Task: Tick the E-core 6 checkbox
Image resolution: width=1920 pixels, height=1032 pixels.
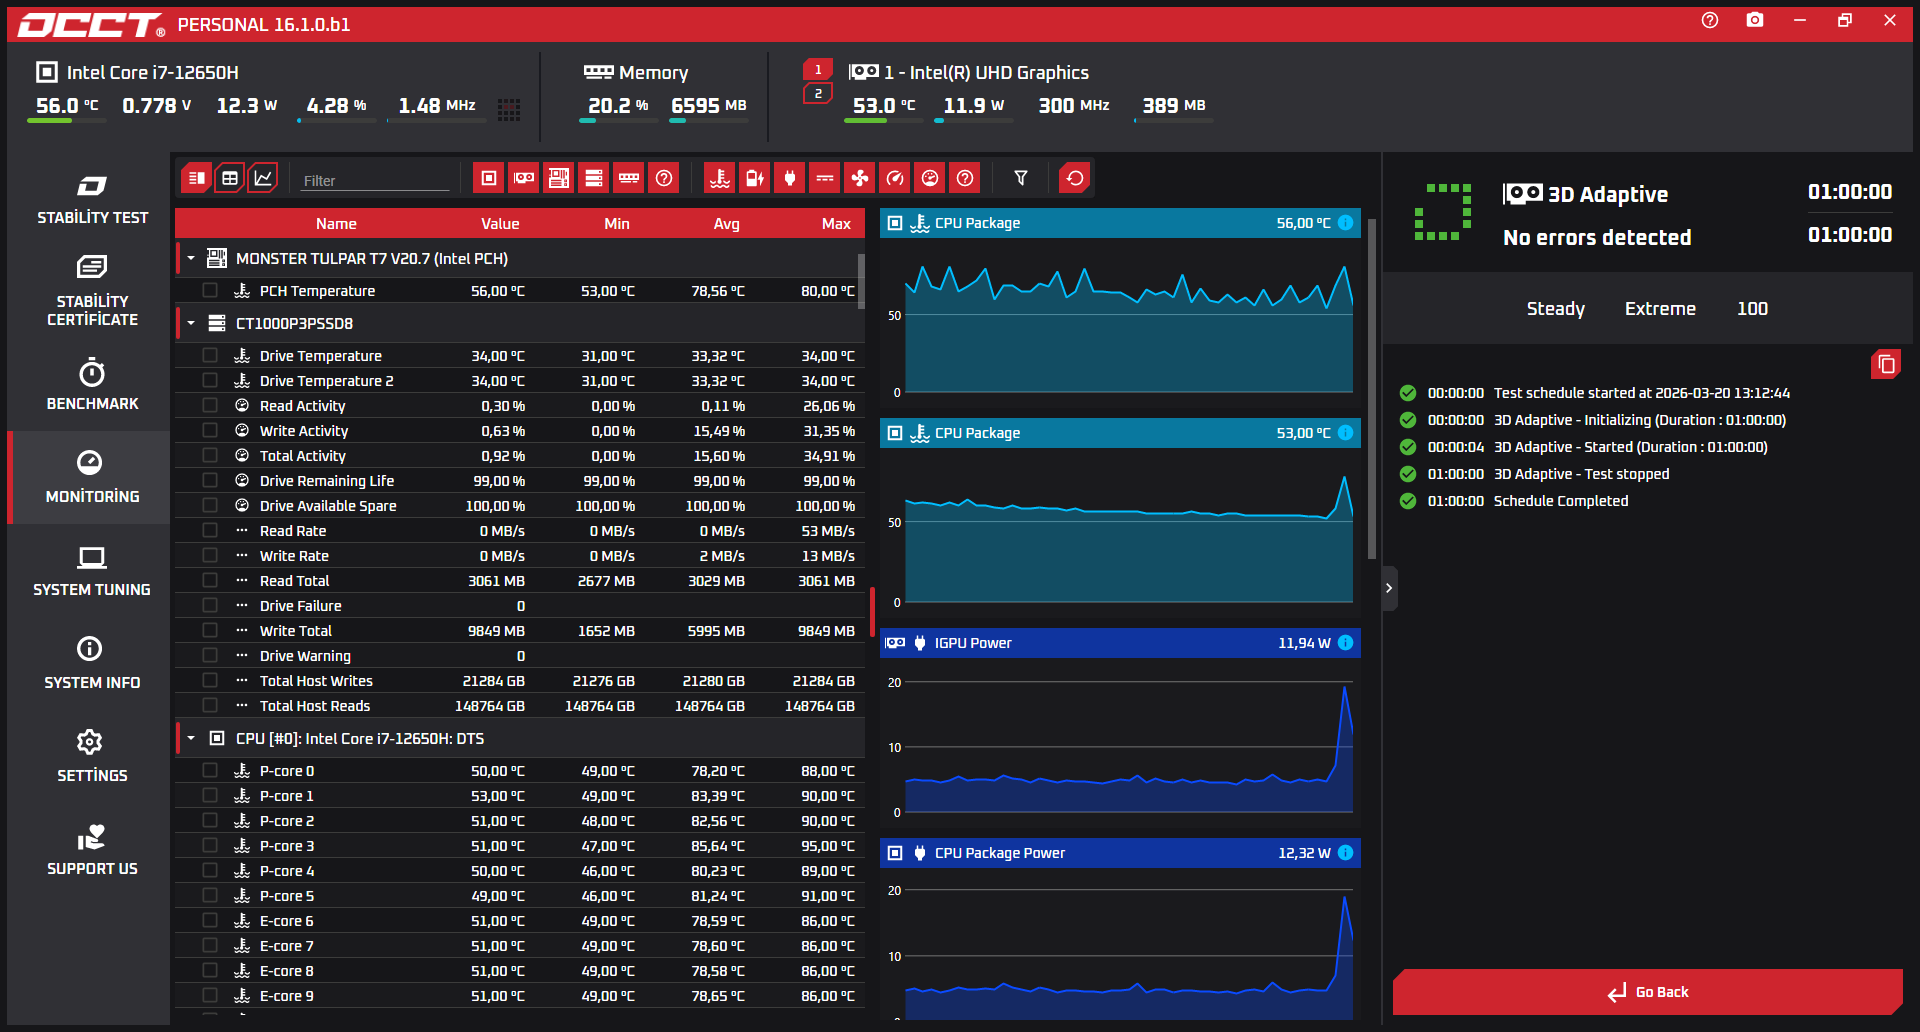Action: tap(210, 920)
